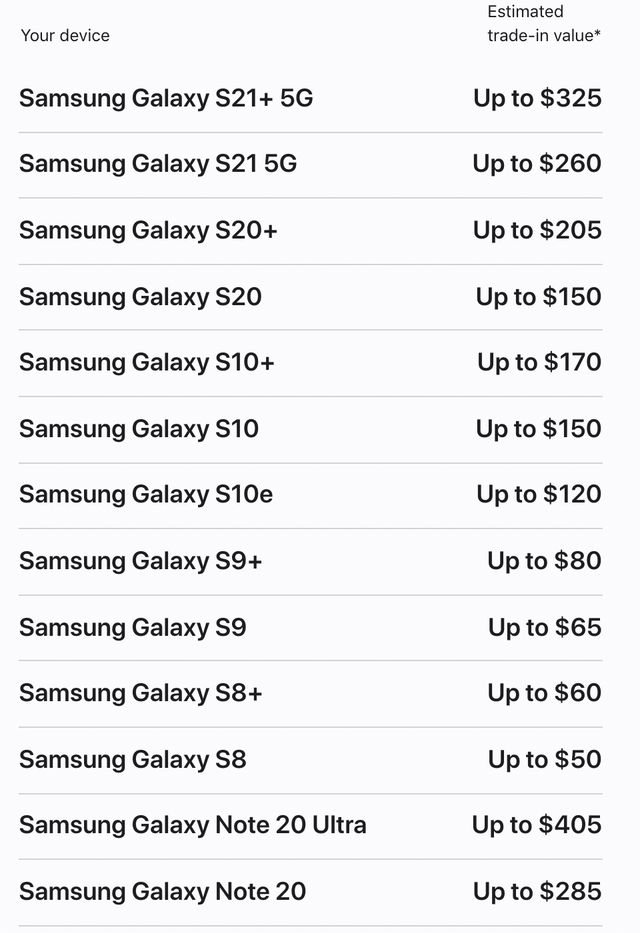
Task: Tap the "Up to $260" value
Action: point(537,164)
